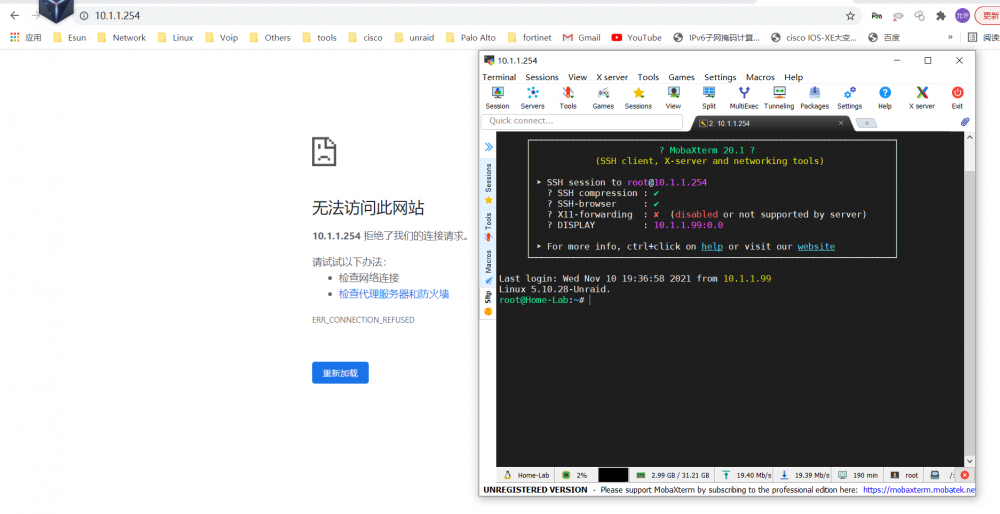Open the Network bookmark folder
The image size is (1000, 514).
tap(122, 38)
